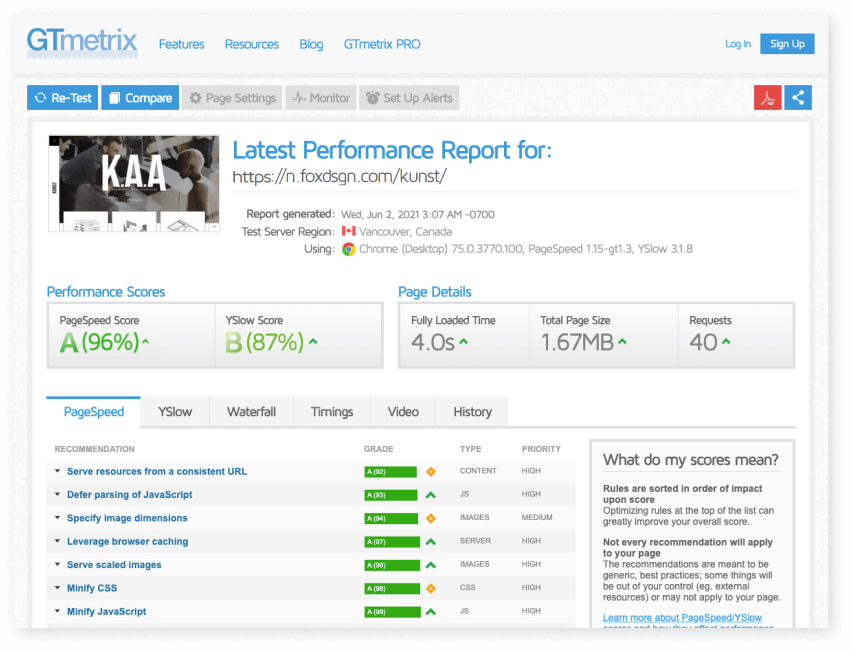This screenshot has height=651, width=851.
Task: Click the KAA website preview thumbnail
Action: [133, 183]
